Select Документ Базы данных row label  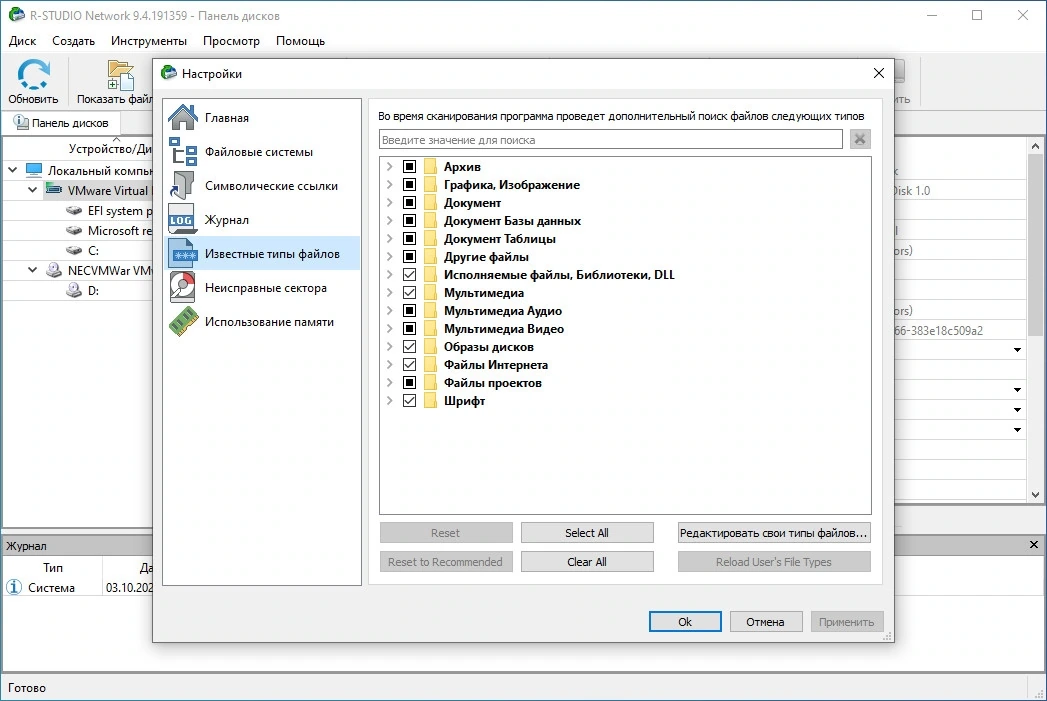click(512, 220)
